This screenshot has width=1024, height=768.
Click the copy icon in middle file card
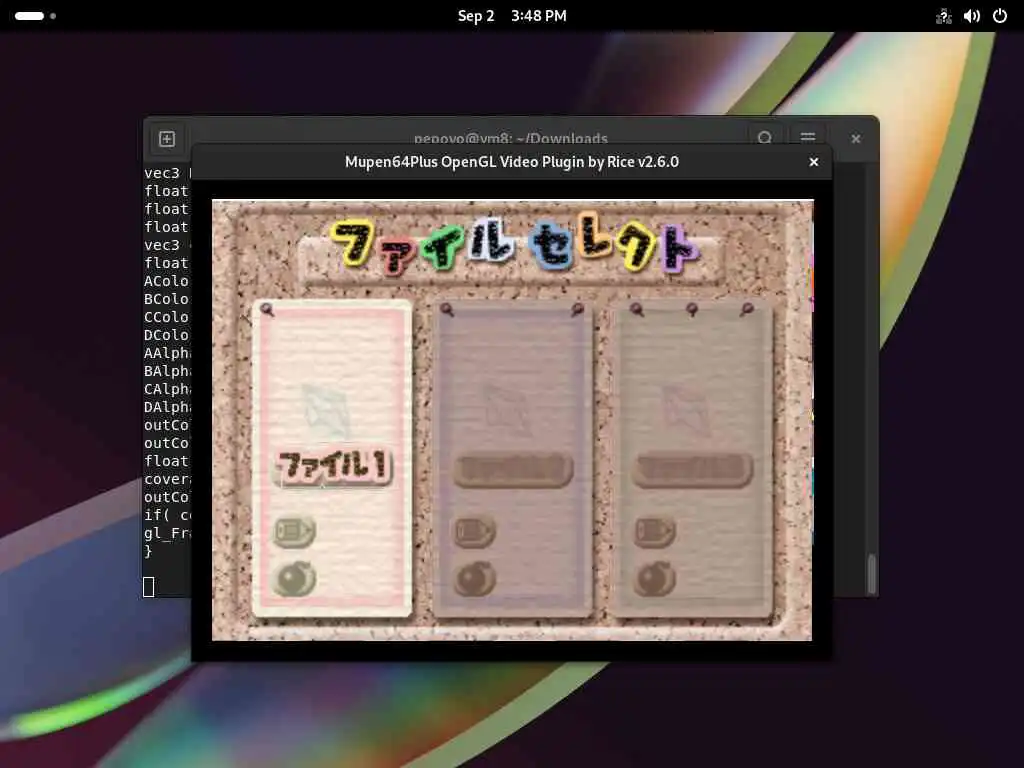pyautogui.click(x=475, y=531)
